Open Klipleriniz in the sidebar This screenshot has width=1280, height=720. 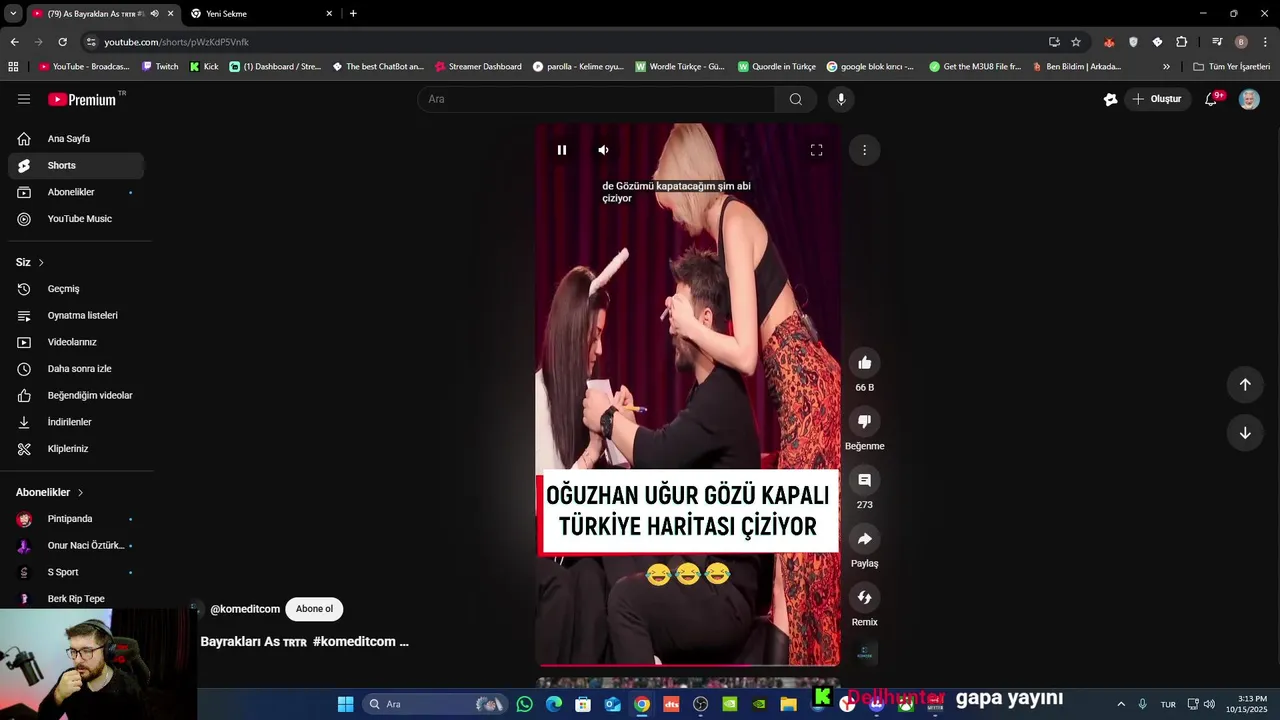click(76, 449)
